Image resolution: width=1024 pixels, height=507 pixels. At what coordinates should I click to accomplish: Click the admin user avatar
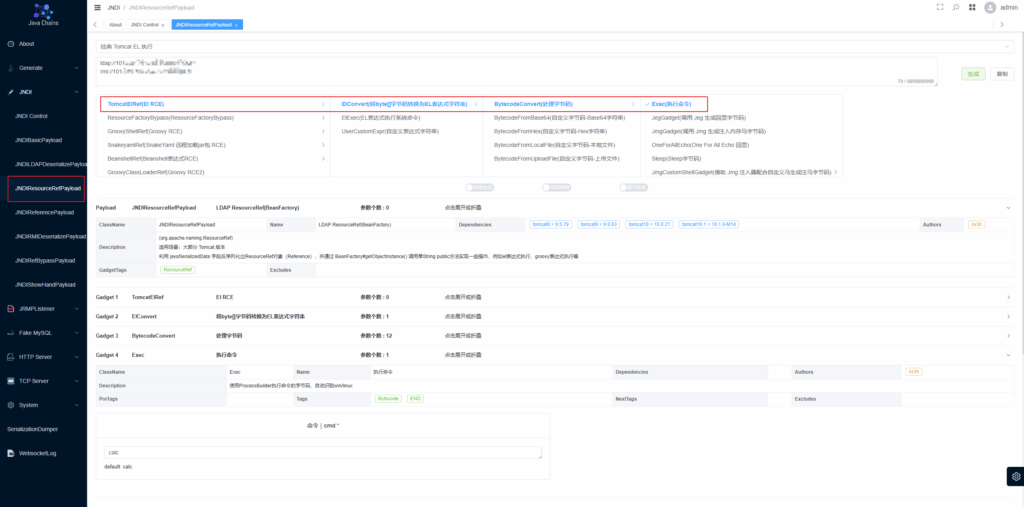(990, 7)
